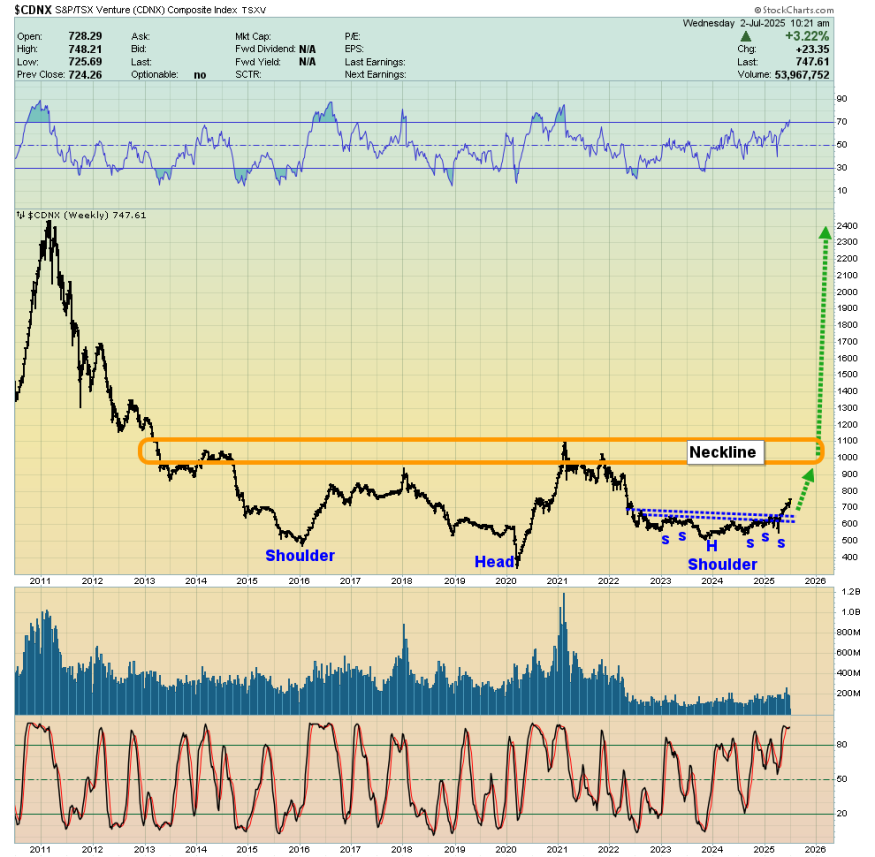Click the small legend icon before $CDNX (Weekly)

tap(21, 215)
